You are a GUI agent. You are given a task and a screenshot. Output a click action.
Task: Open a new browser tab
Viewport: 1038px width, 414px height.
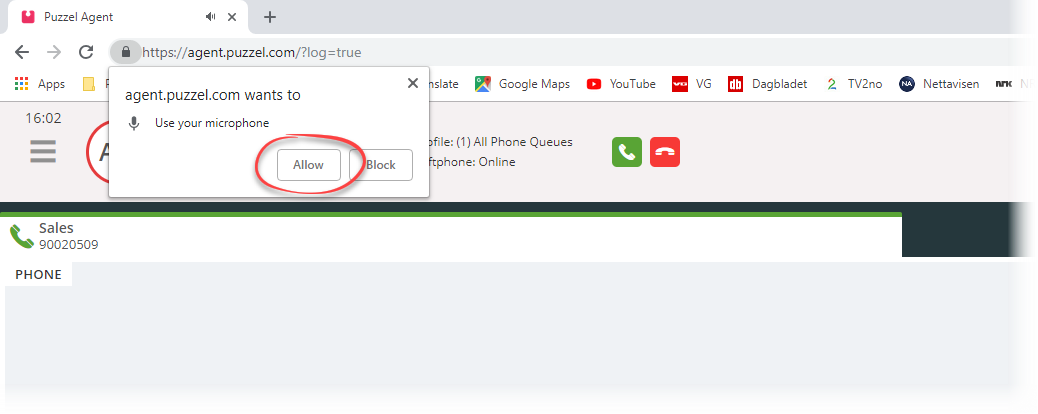(x=269, y=17)
